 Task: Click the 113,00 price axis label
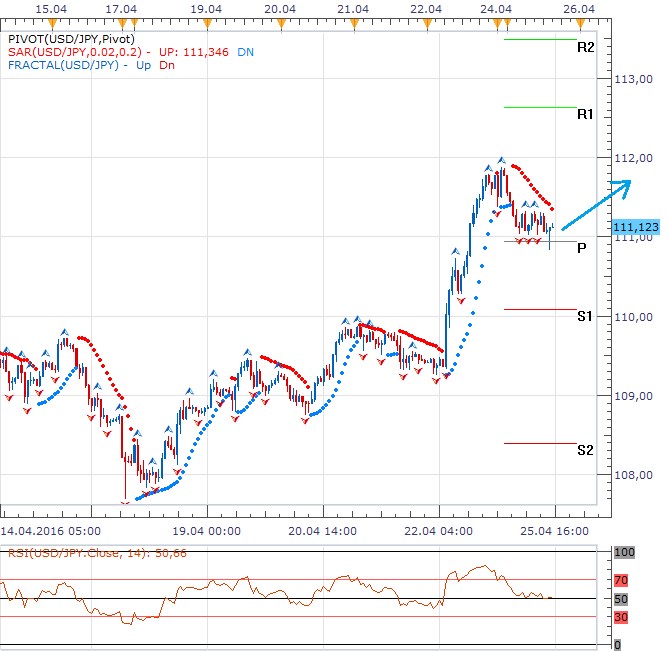[x=633, y=79]
